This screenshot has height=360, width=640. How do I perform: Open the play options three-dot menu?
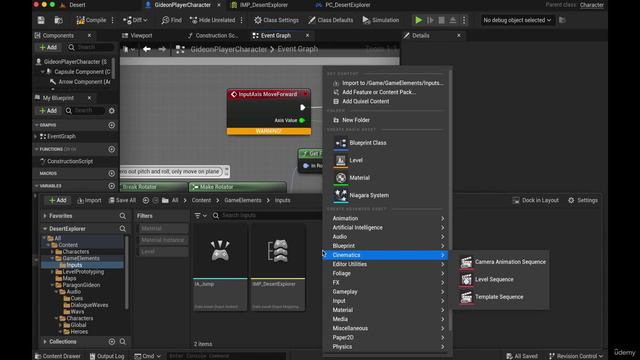point(464,20)
